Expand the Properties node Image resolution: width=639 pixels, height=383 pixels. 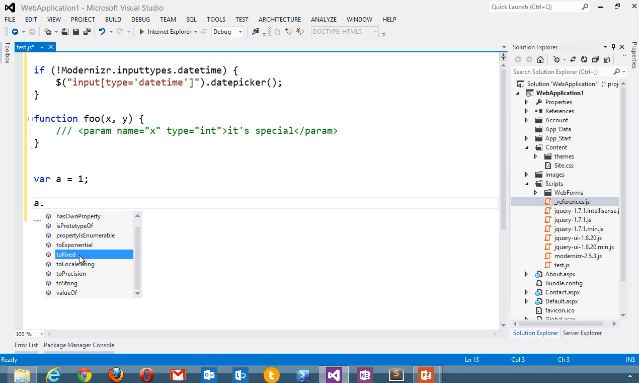527,102
